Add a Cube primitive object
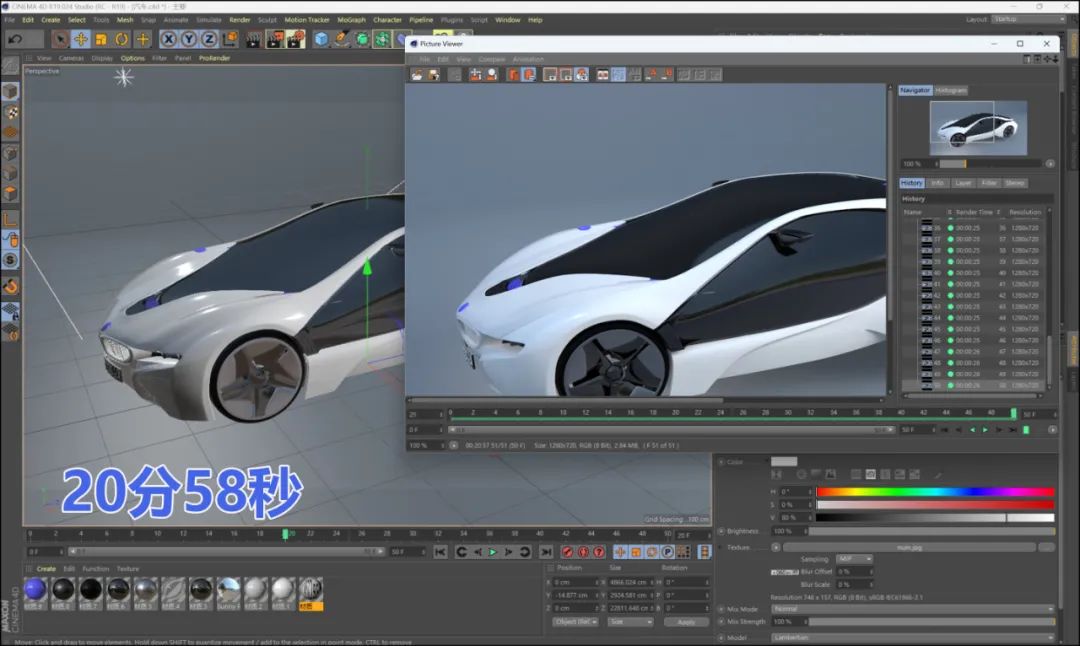1080x646 pixels. 321,39
